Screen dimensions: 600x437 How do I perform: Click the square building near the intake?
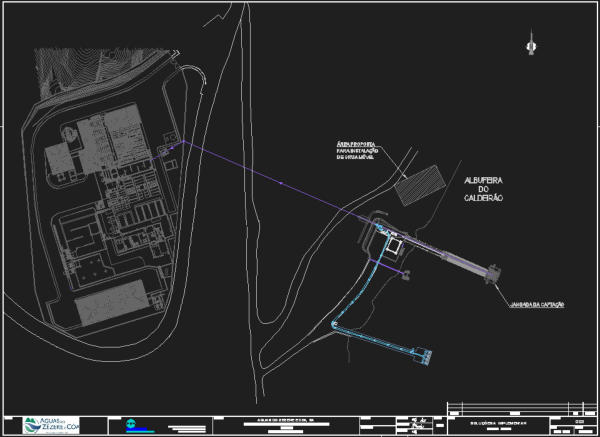tap(397, 243)
